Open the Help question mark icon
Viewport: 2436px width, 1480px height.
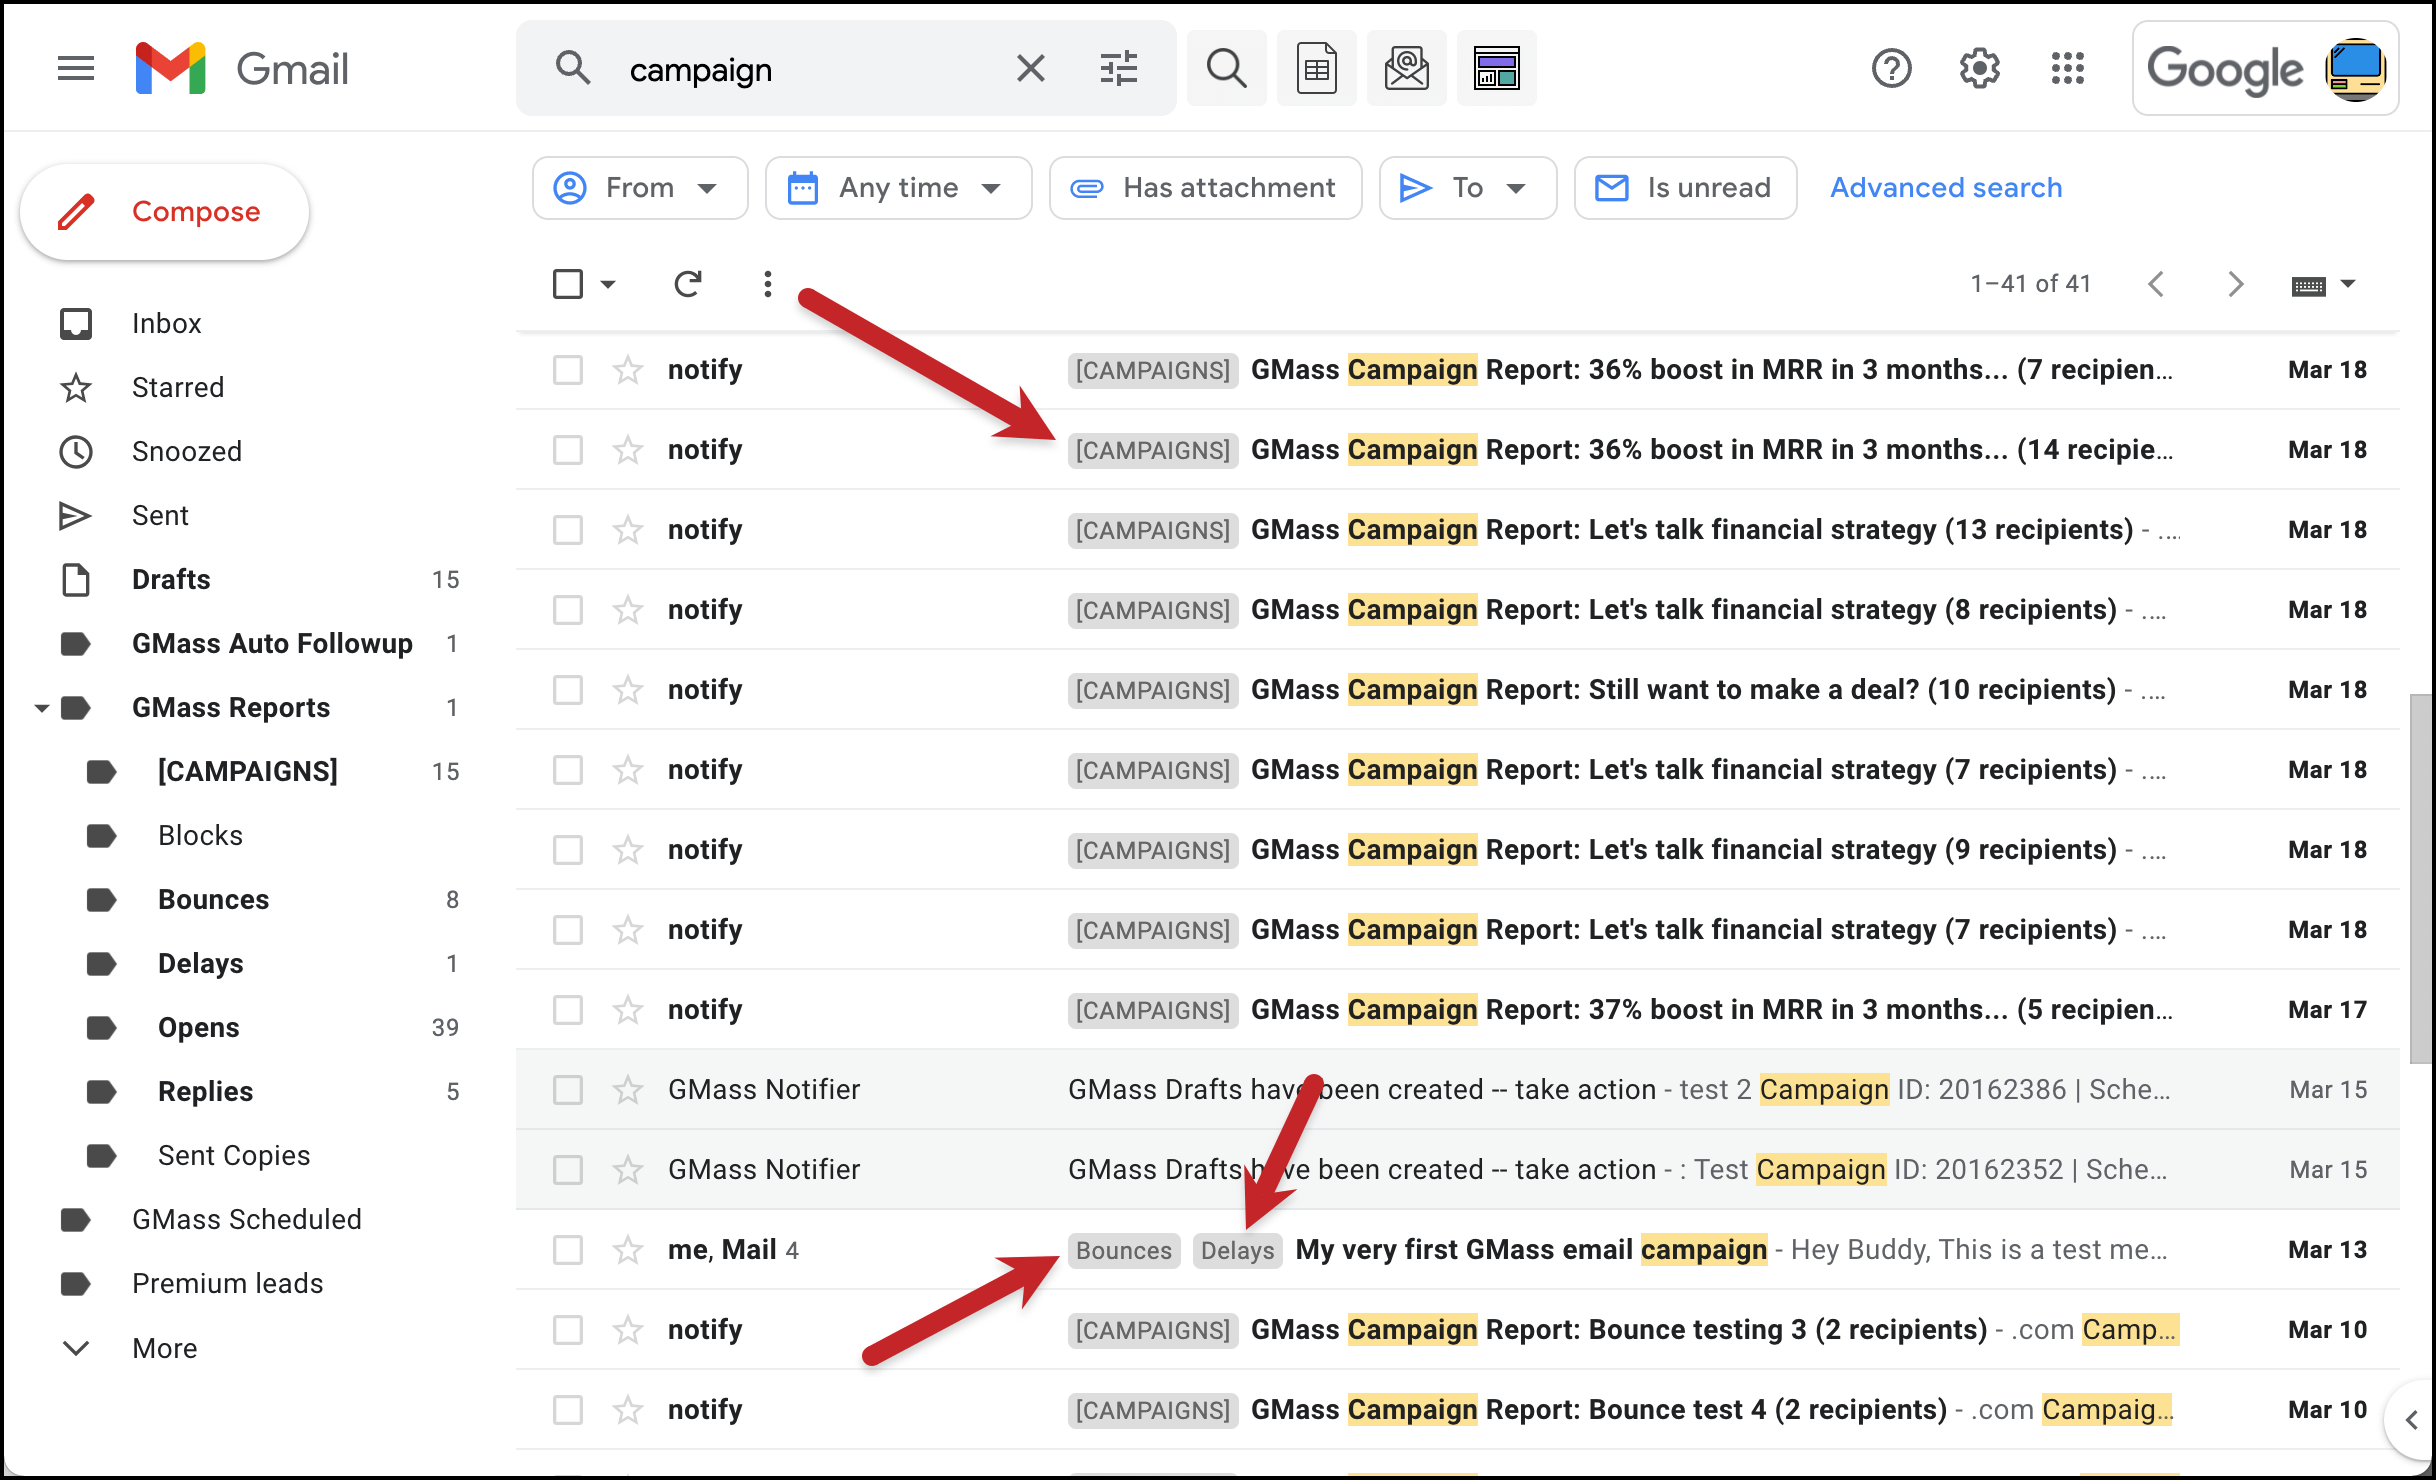point(1891,69)
